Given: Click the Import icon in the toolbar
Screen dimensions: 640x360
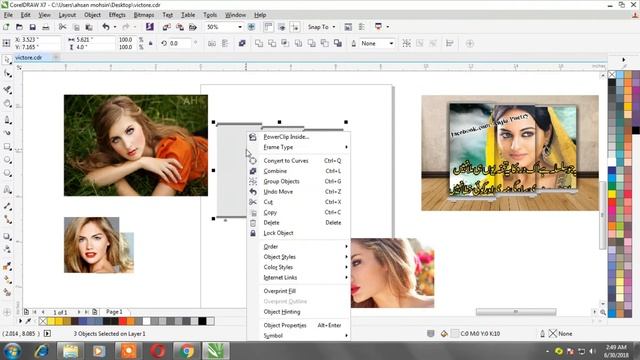Looking at the screenshot, I should [x=167, y=27].
